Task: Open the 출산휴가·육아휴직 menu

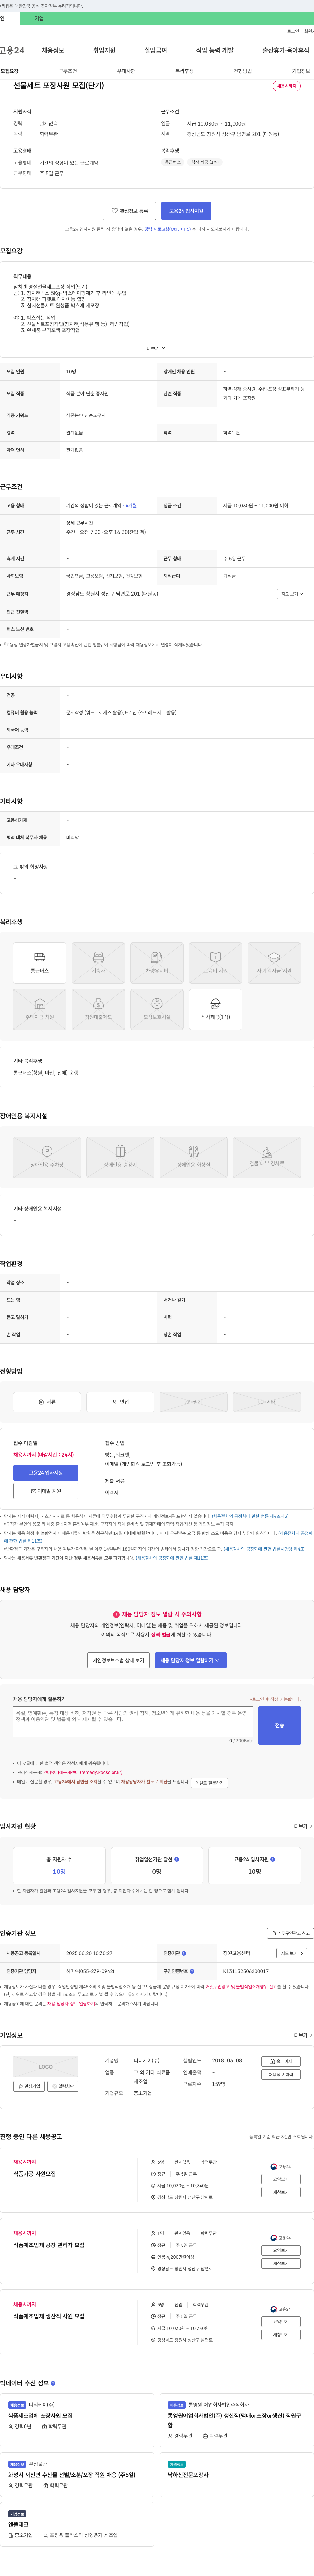Action: pyautogui.click(x=286, y=50)
